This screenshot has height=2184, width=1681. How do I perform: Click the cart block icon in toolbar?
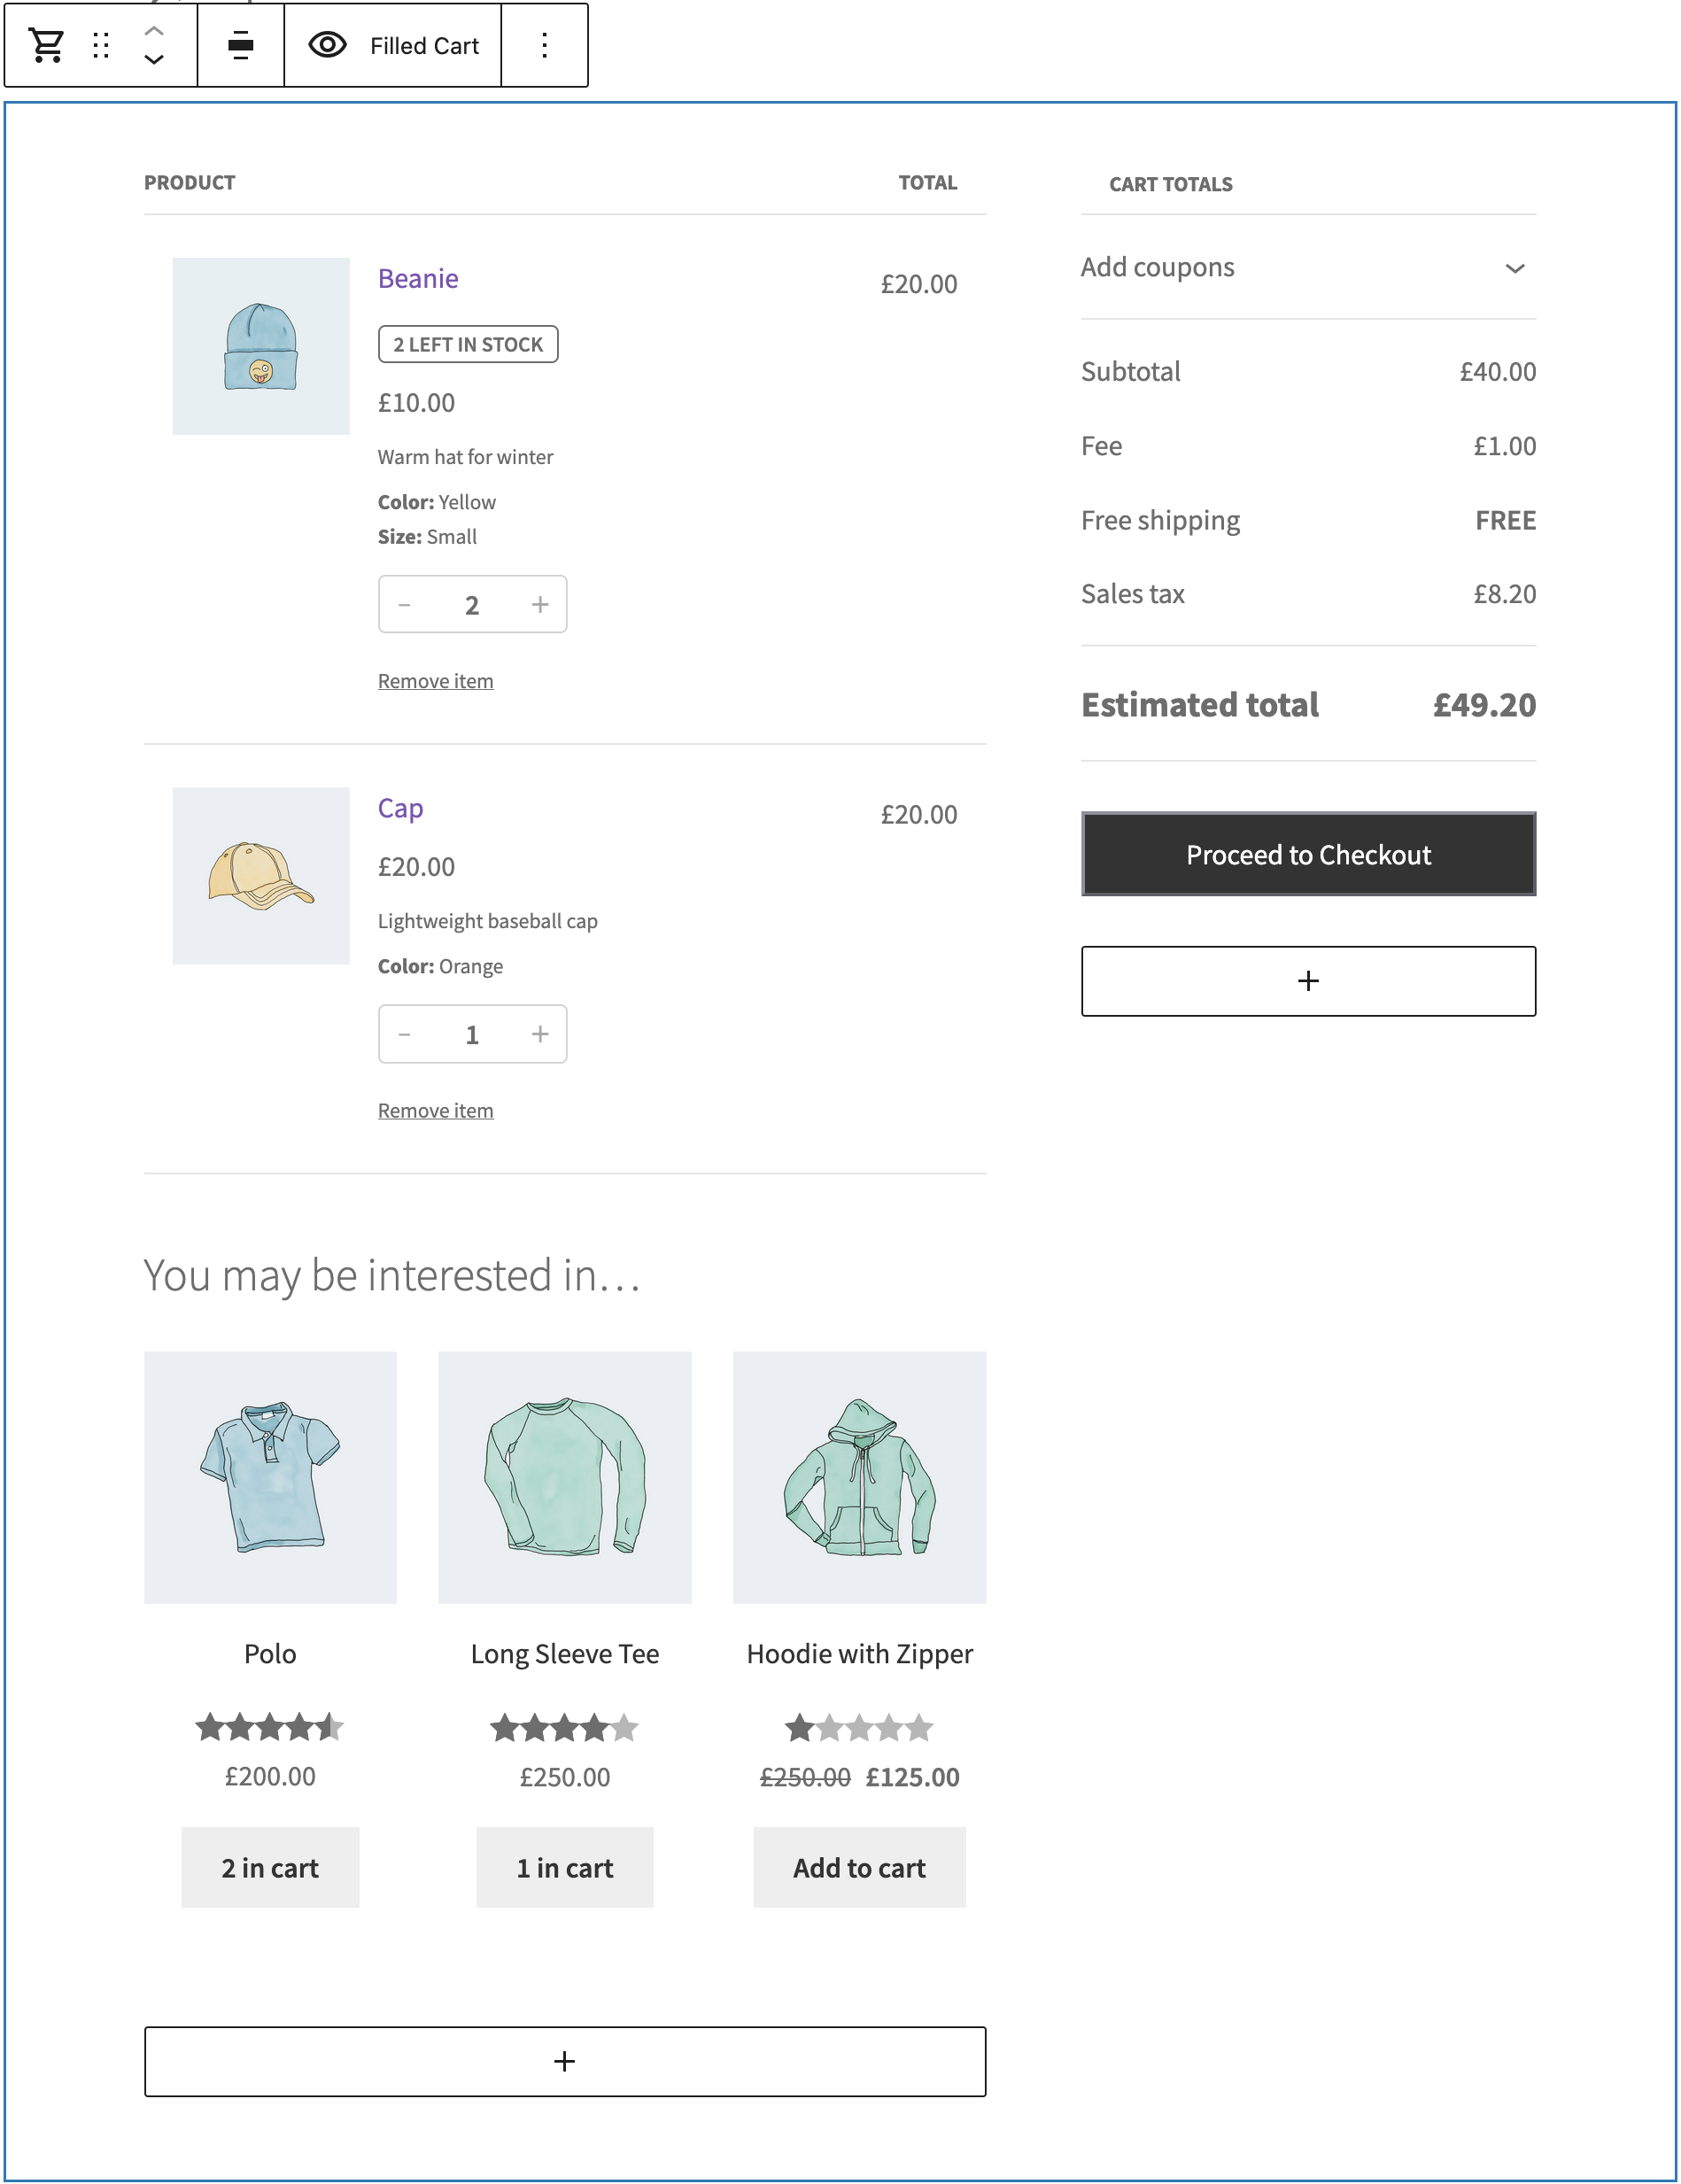point(47,45)
